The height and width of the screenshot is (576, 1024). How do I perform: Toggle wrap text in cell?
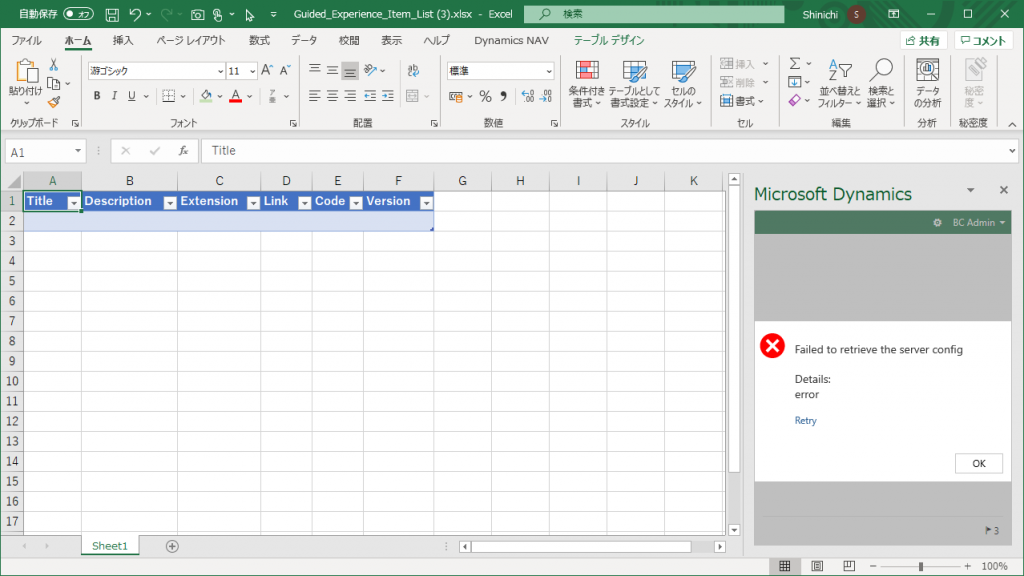coord(413,71)
